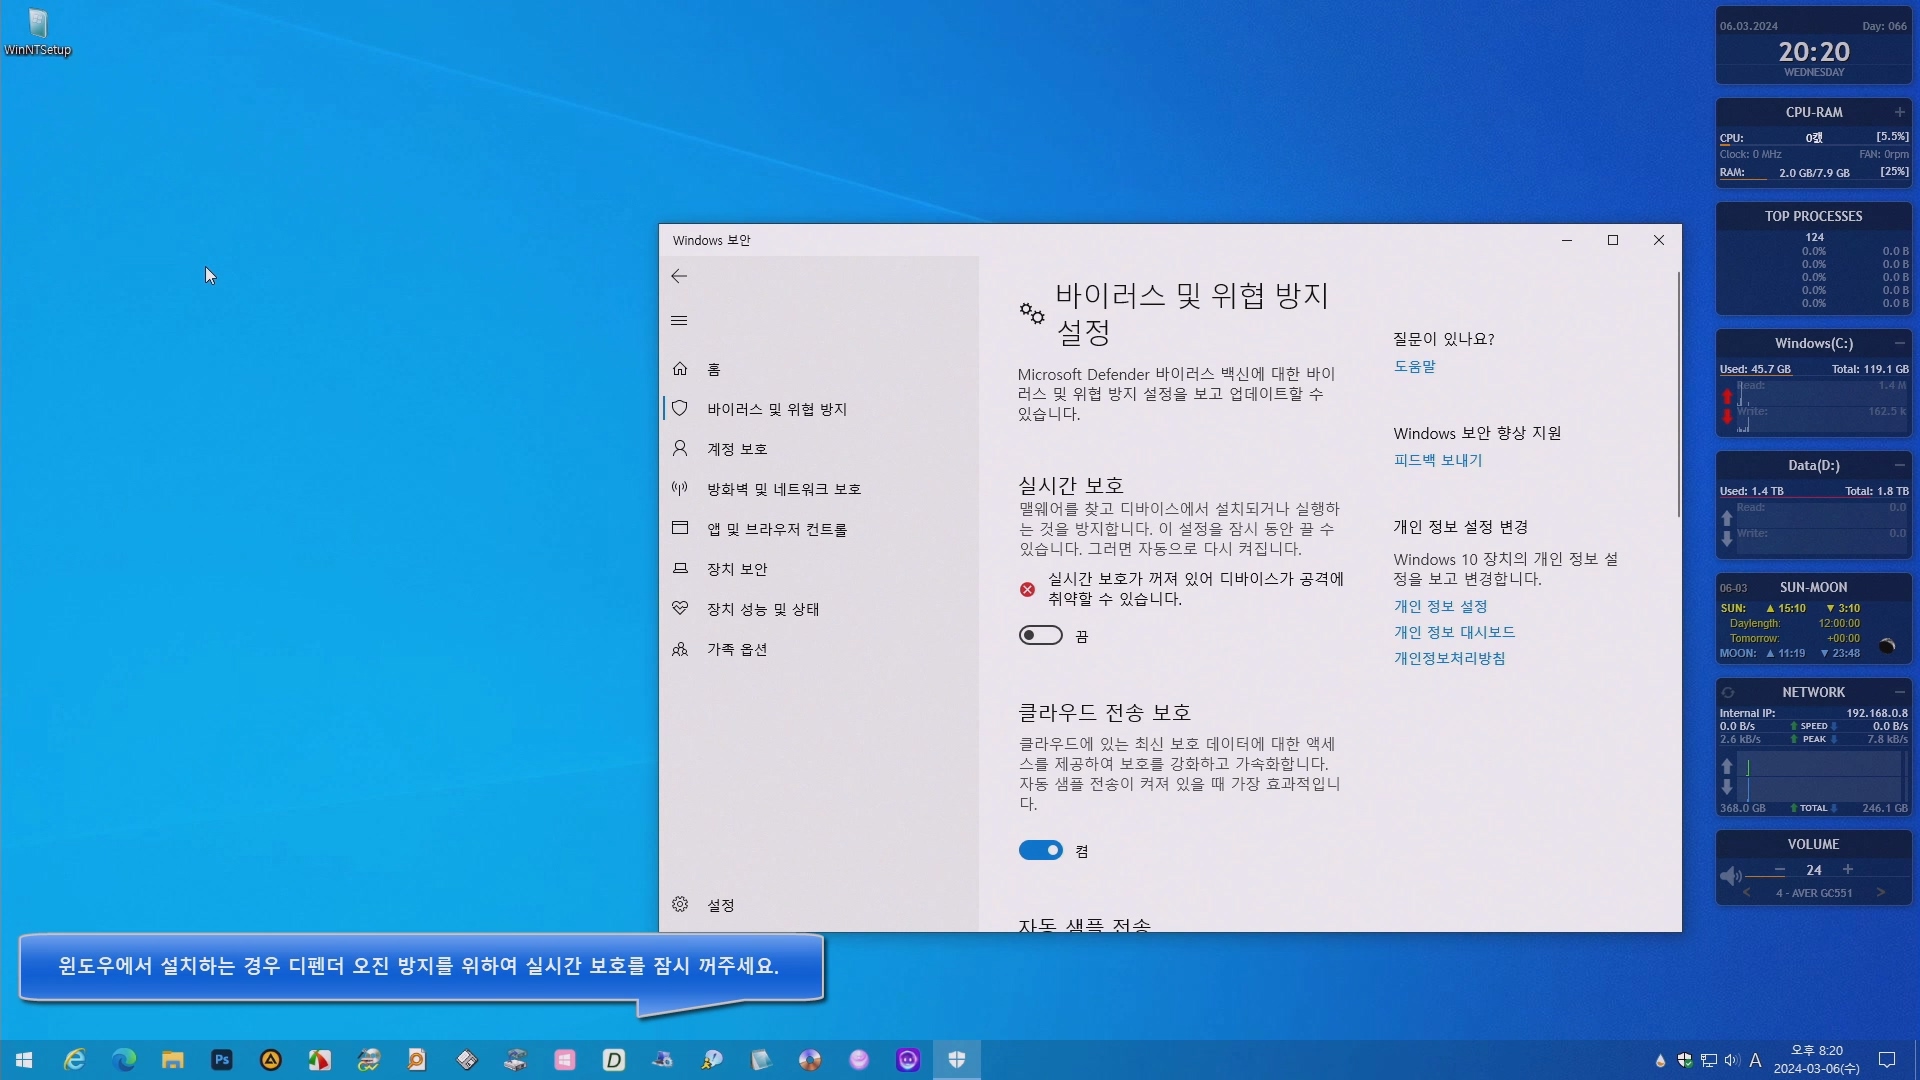Click the Windows Security shield taskbar button
Viewport: 1920px width, 1080px height.
(x=957, y=1060)
